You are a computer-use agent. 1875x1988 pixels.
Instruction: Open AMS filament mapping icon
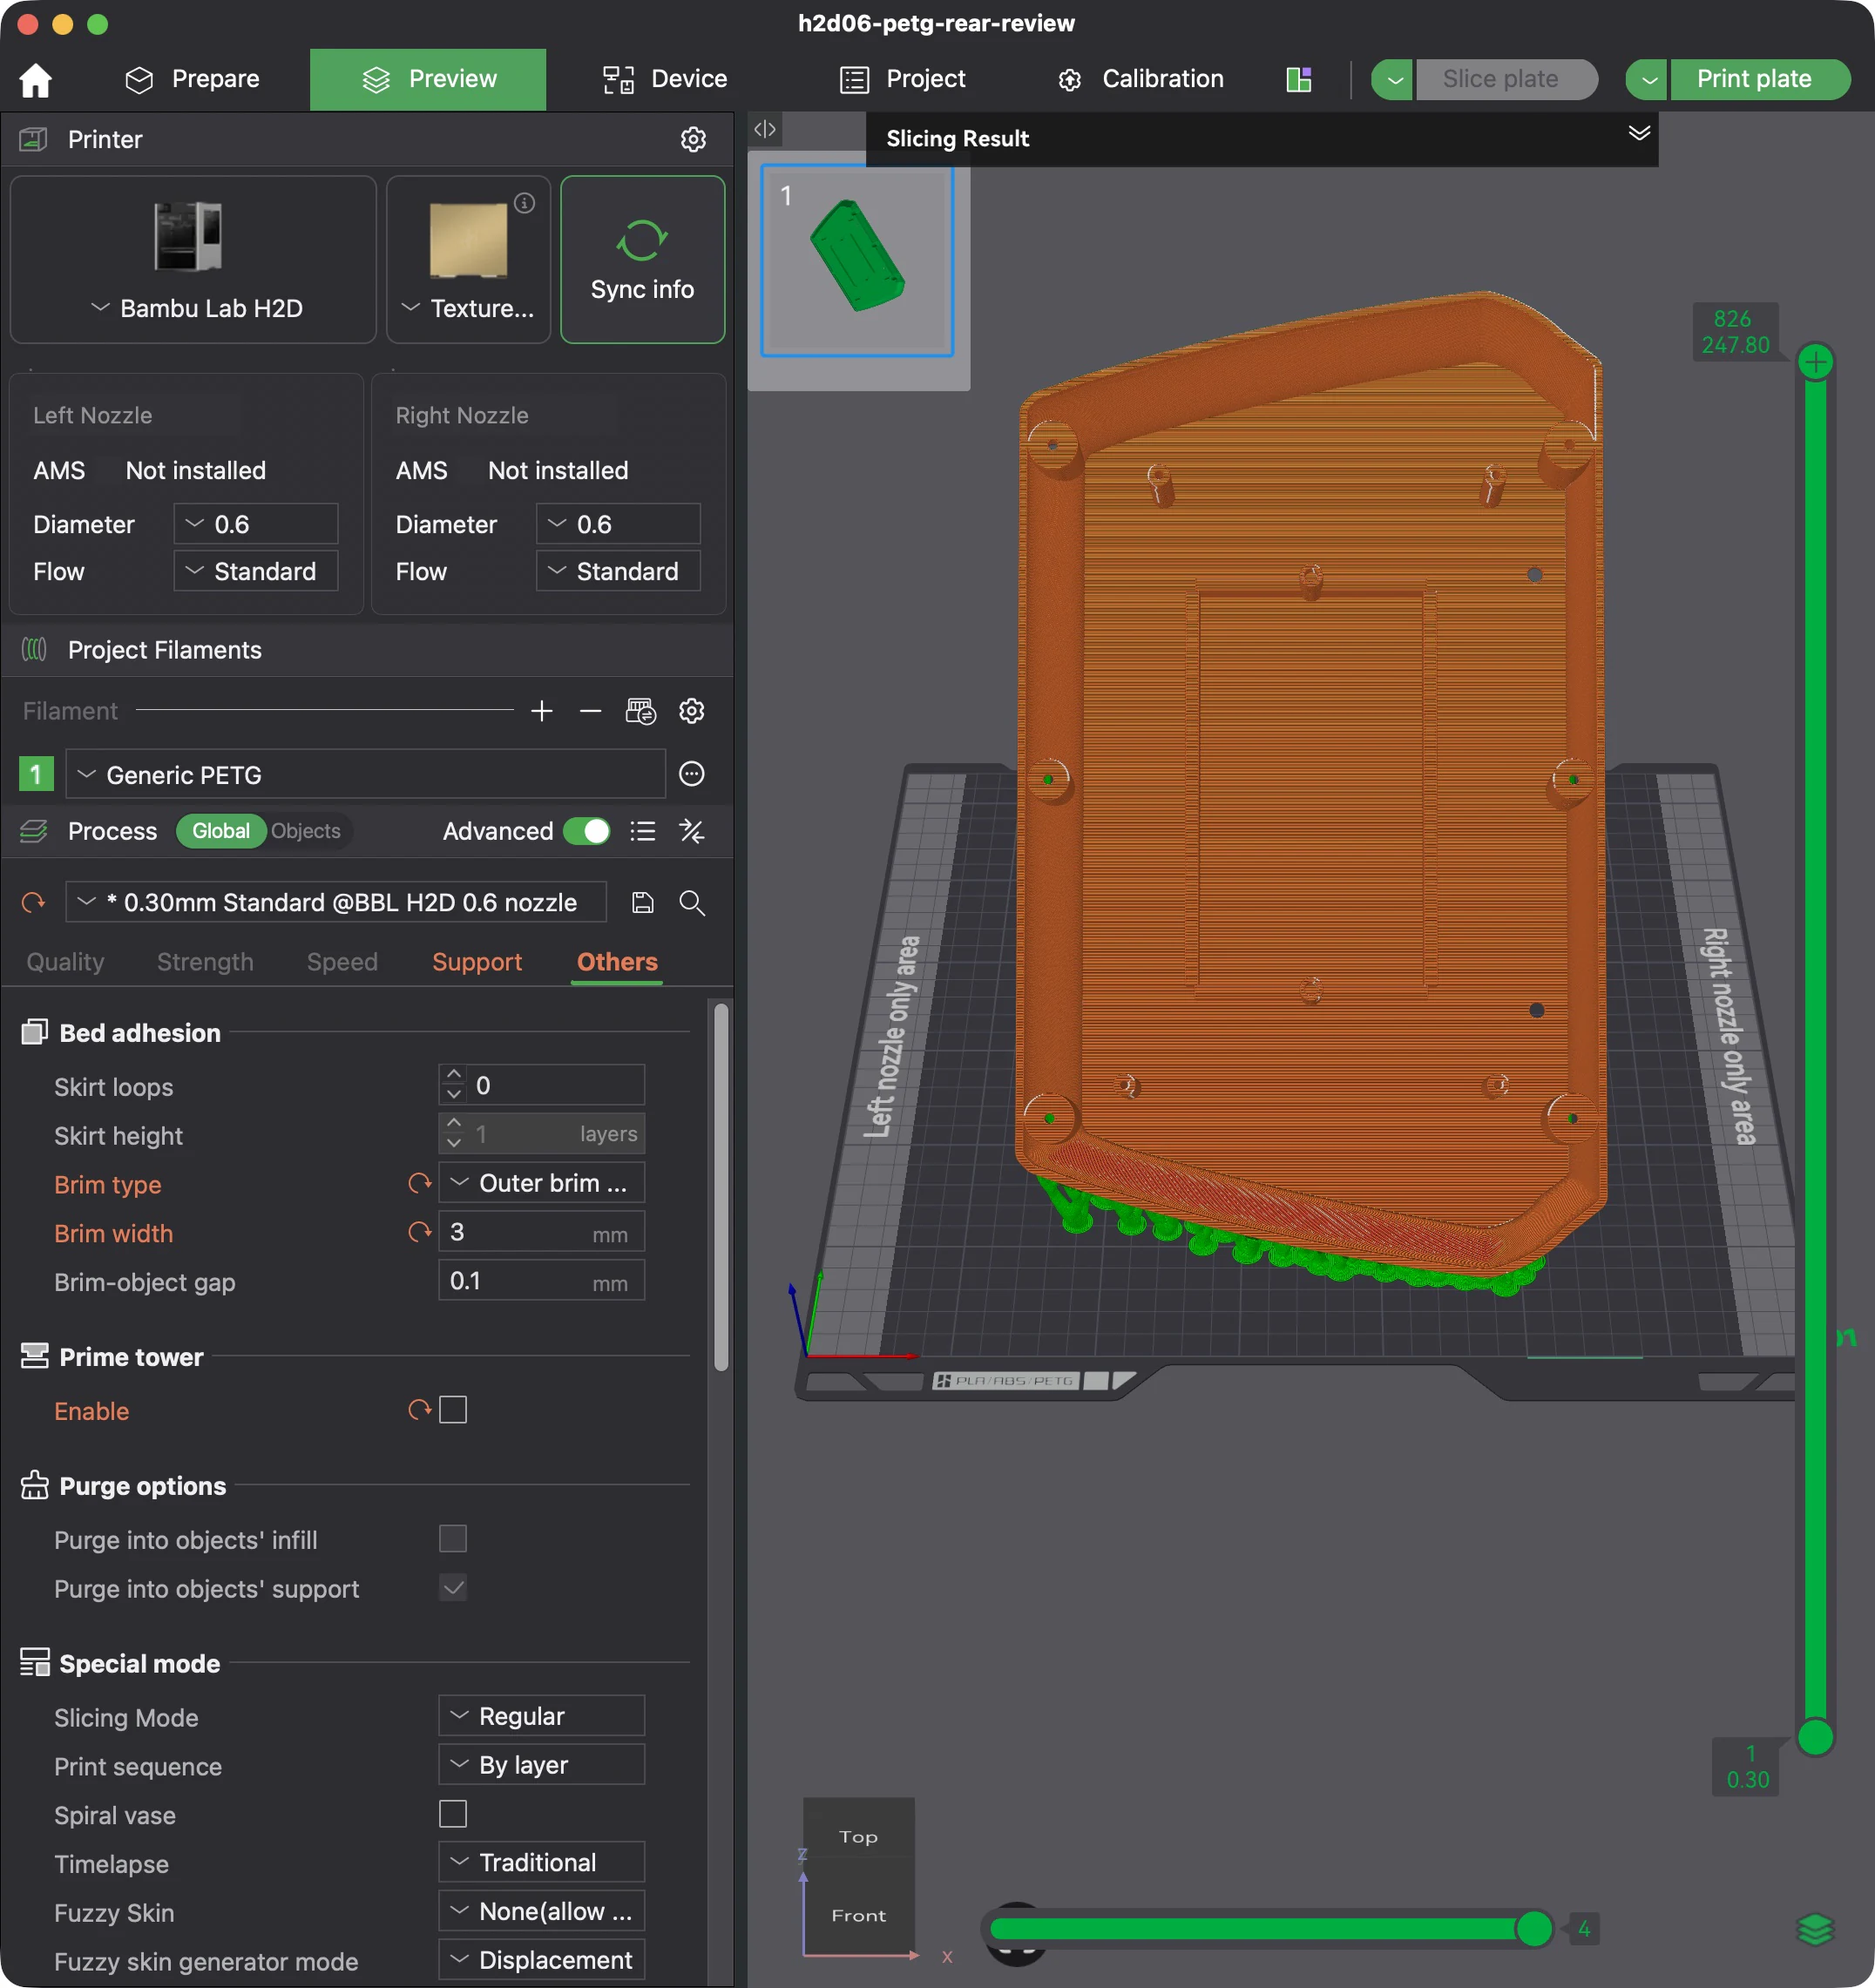pos(640,711)
